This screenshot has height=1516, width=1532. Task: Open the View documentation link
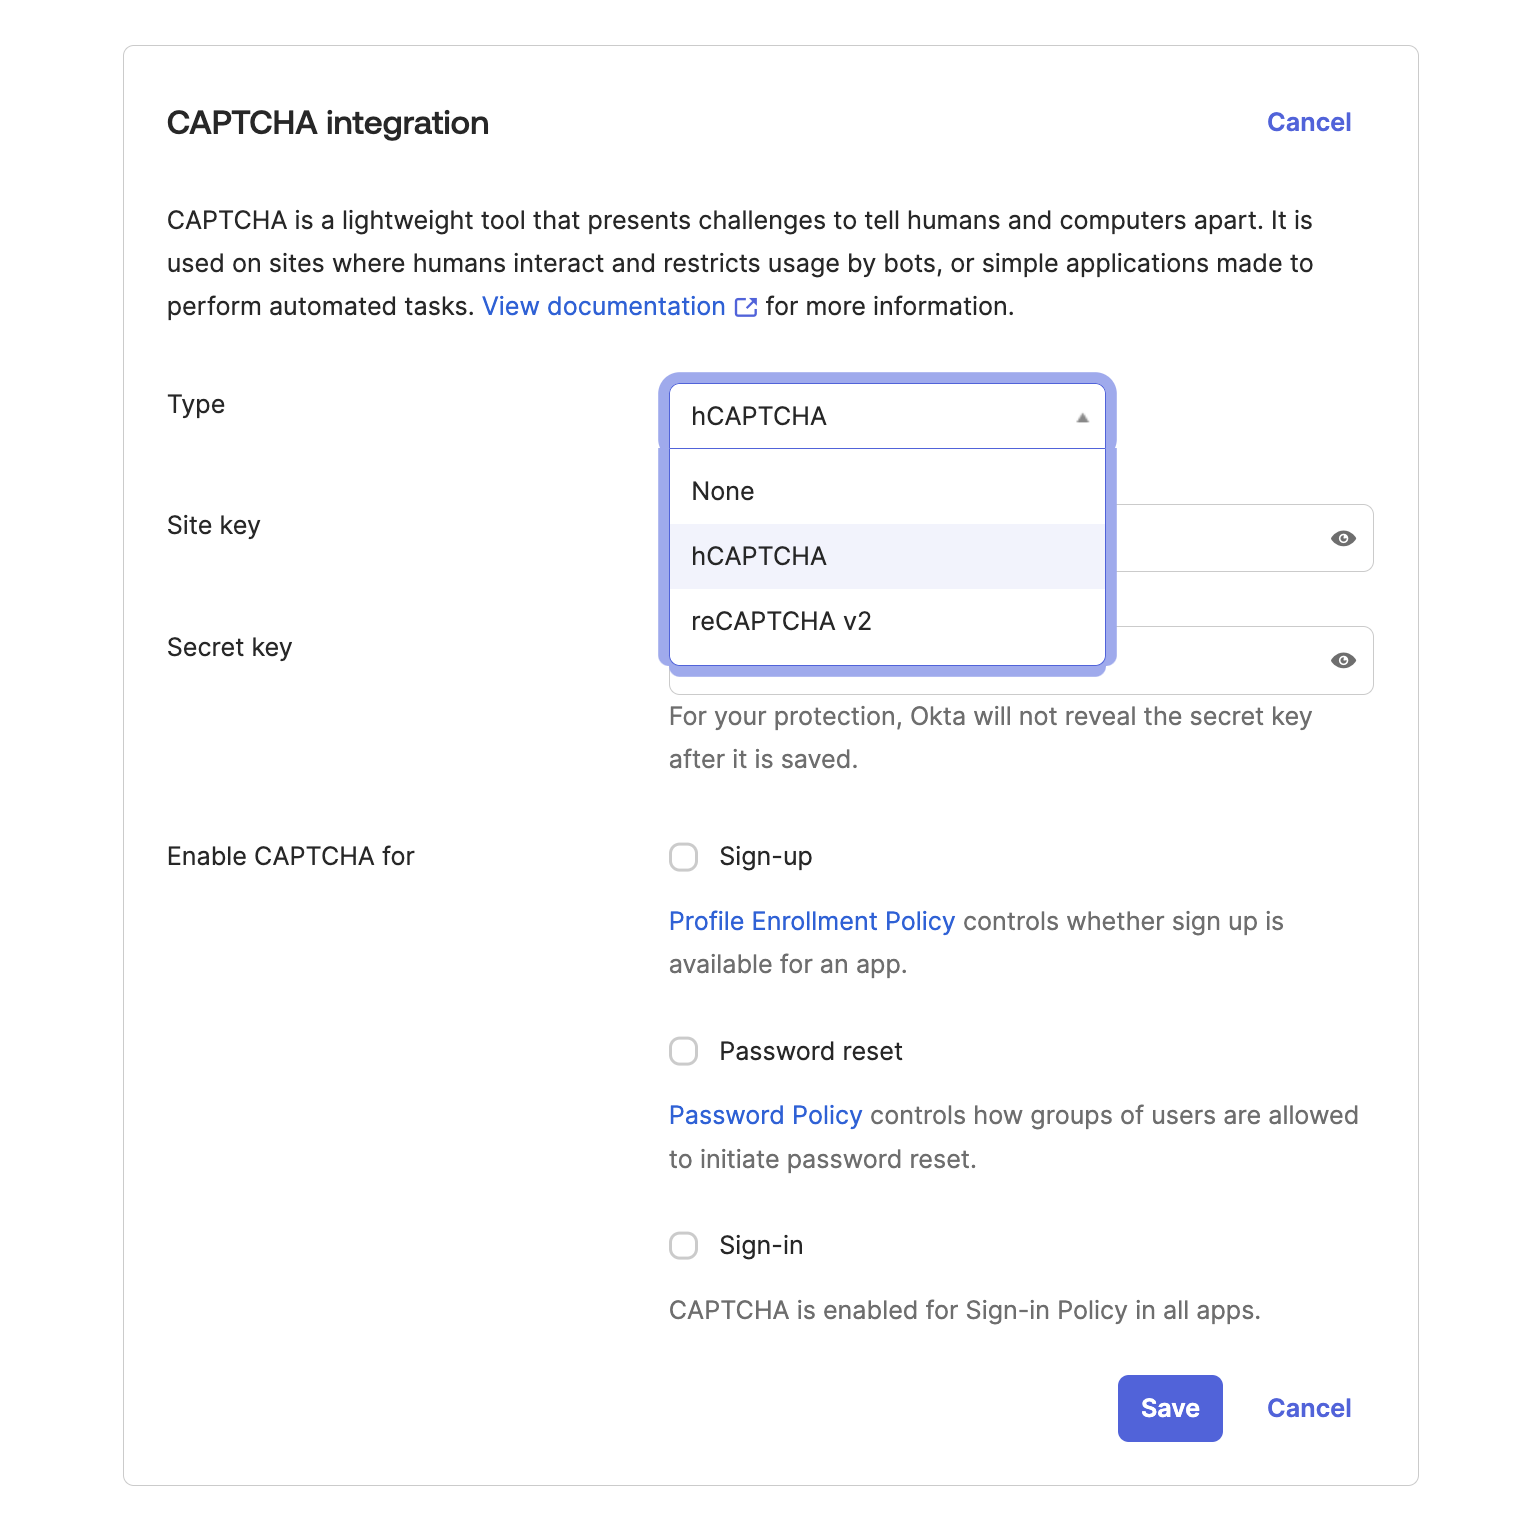[602, 306]
